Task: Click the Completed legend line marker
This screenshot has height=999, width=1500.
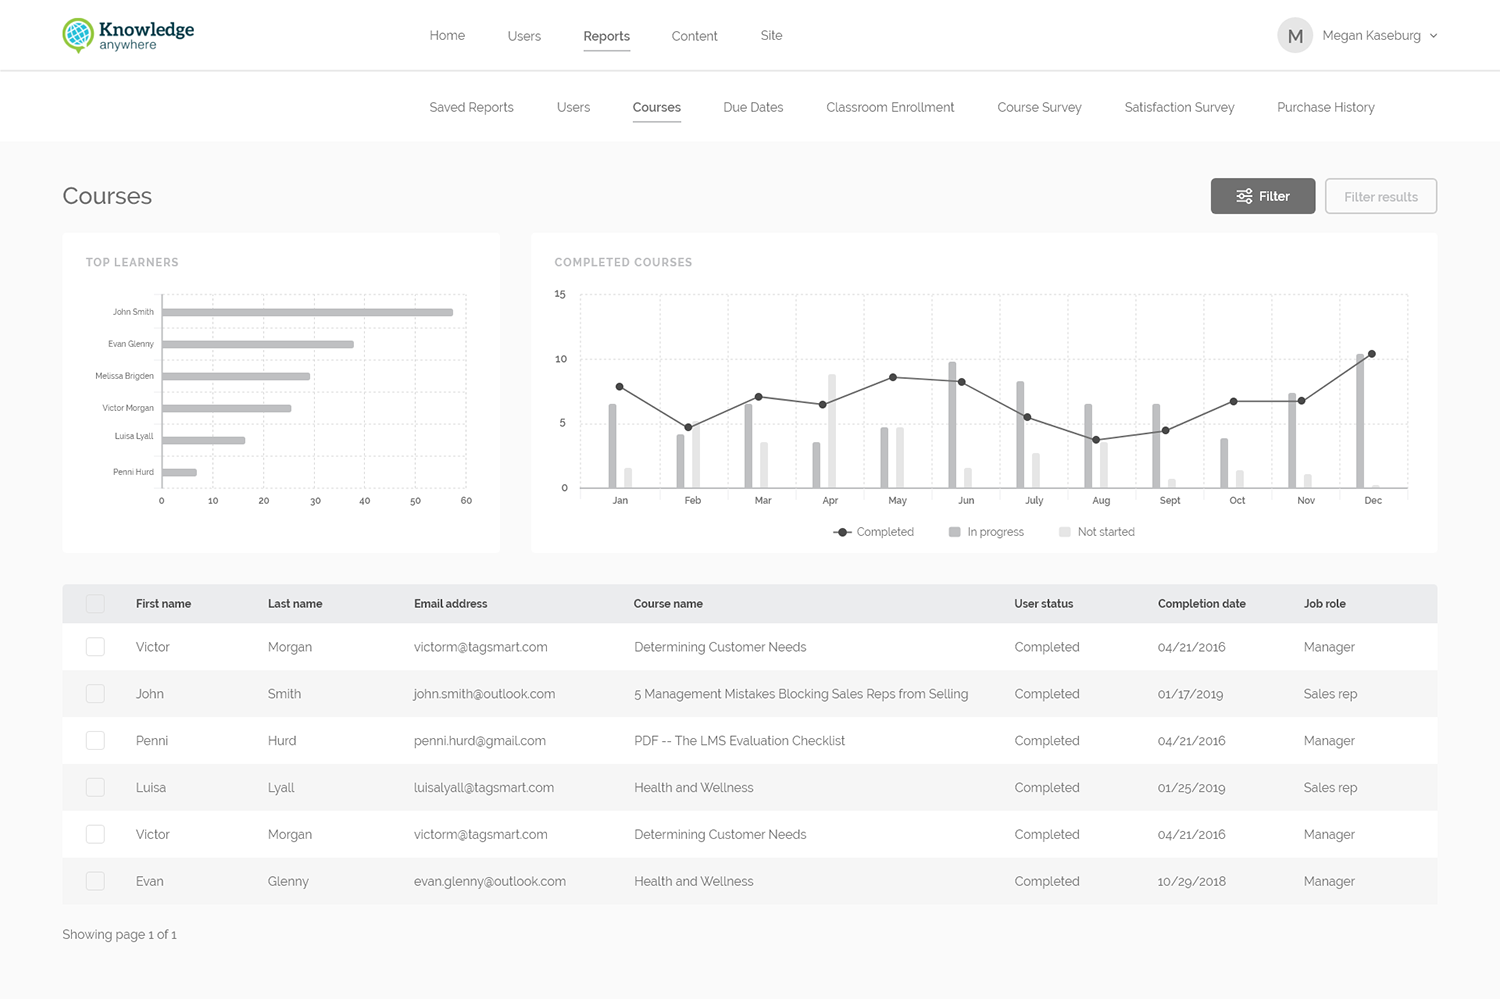Action: tap(842, 532)
